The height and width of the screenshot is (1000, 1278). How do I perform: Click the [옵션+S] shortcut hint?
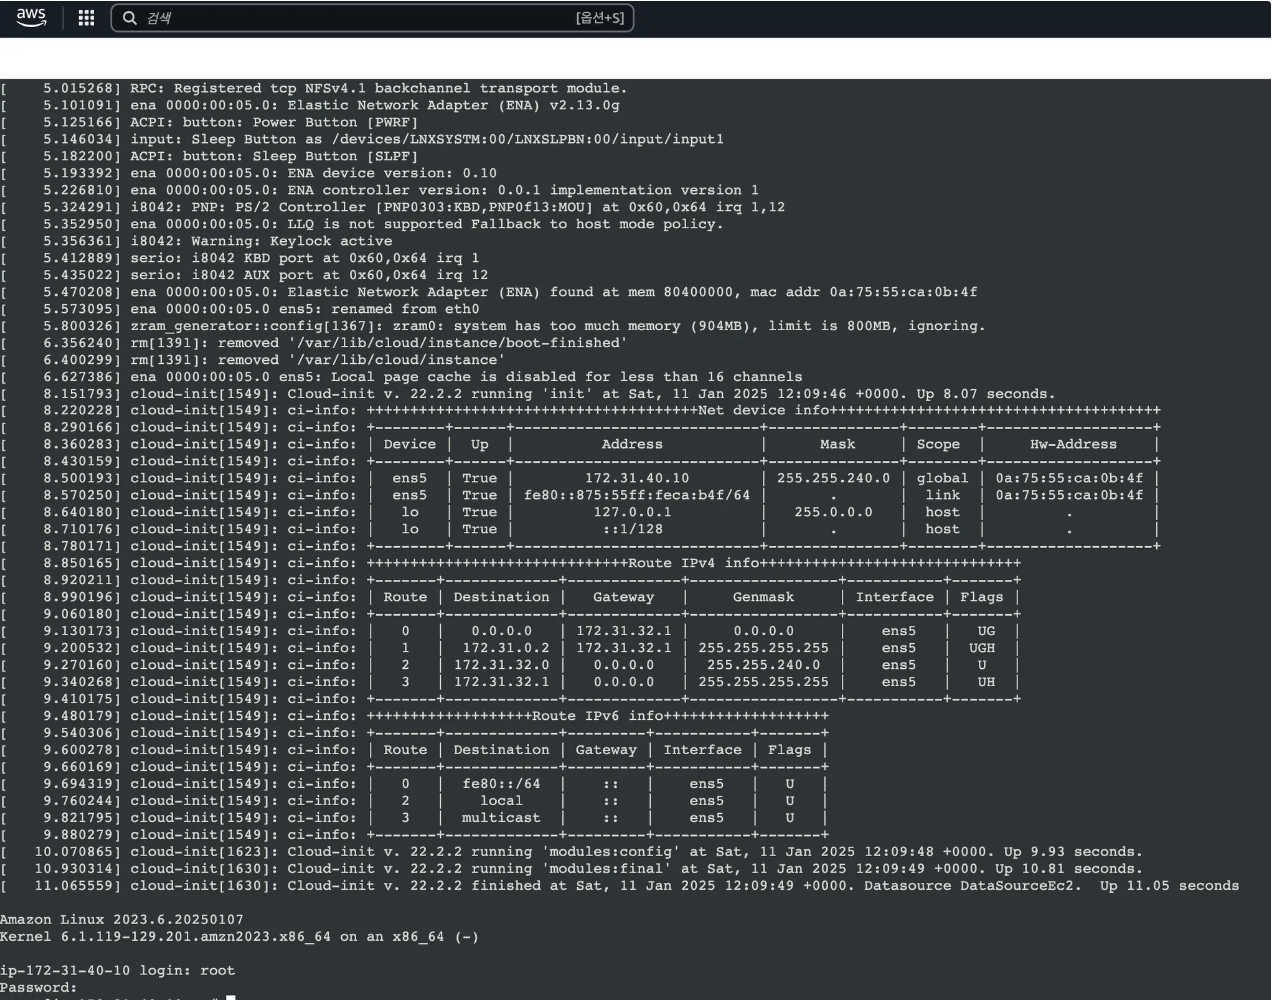click(x=600, y=18)
